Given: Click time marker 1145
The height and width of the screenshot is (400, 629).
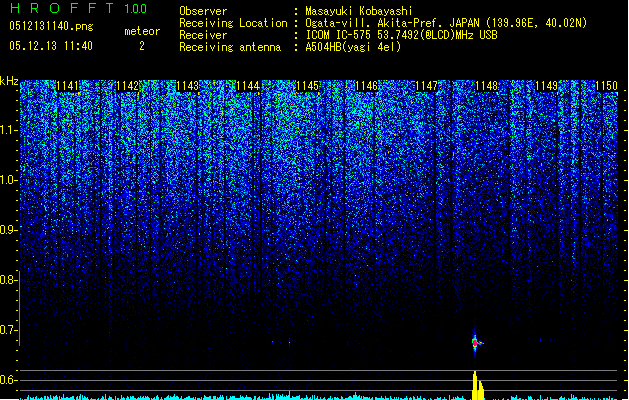Looking at the screenshot, I should point(307,86).
